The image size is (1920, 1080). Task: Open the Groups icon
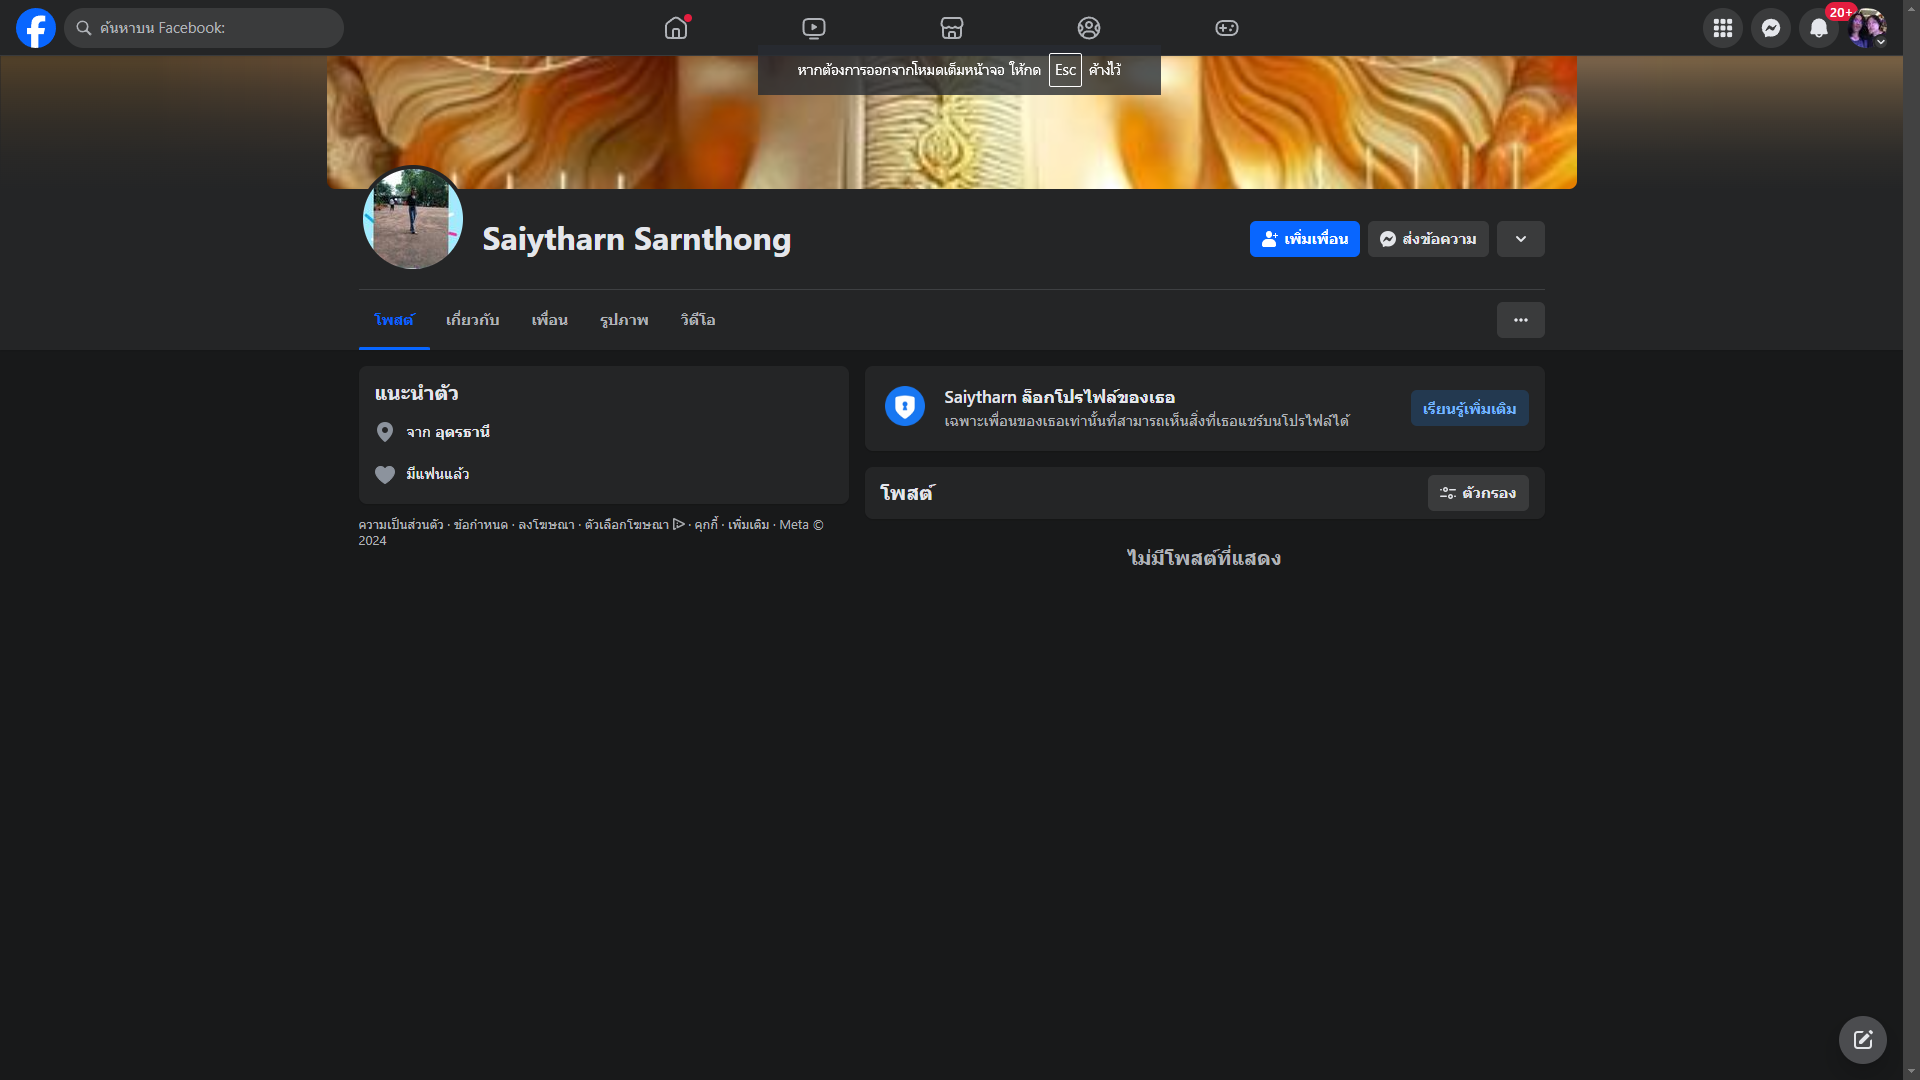click(x=1089, y=28)
